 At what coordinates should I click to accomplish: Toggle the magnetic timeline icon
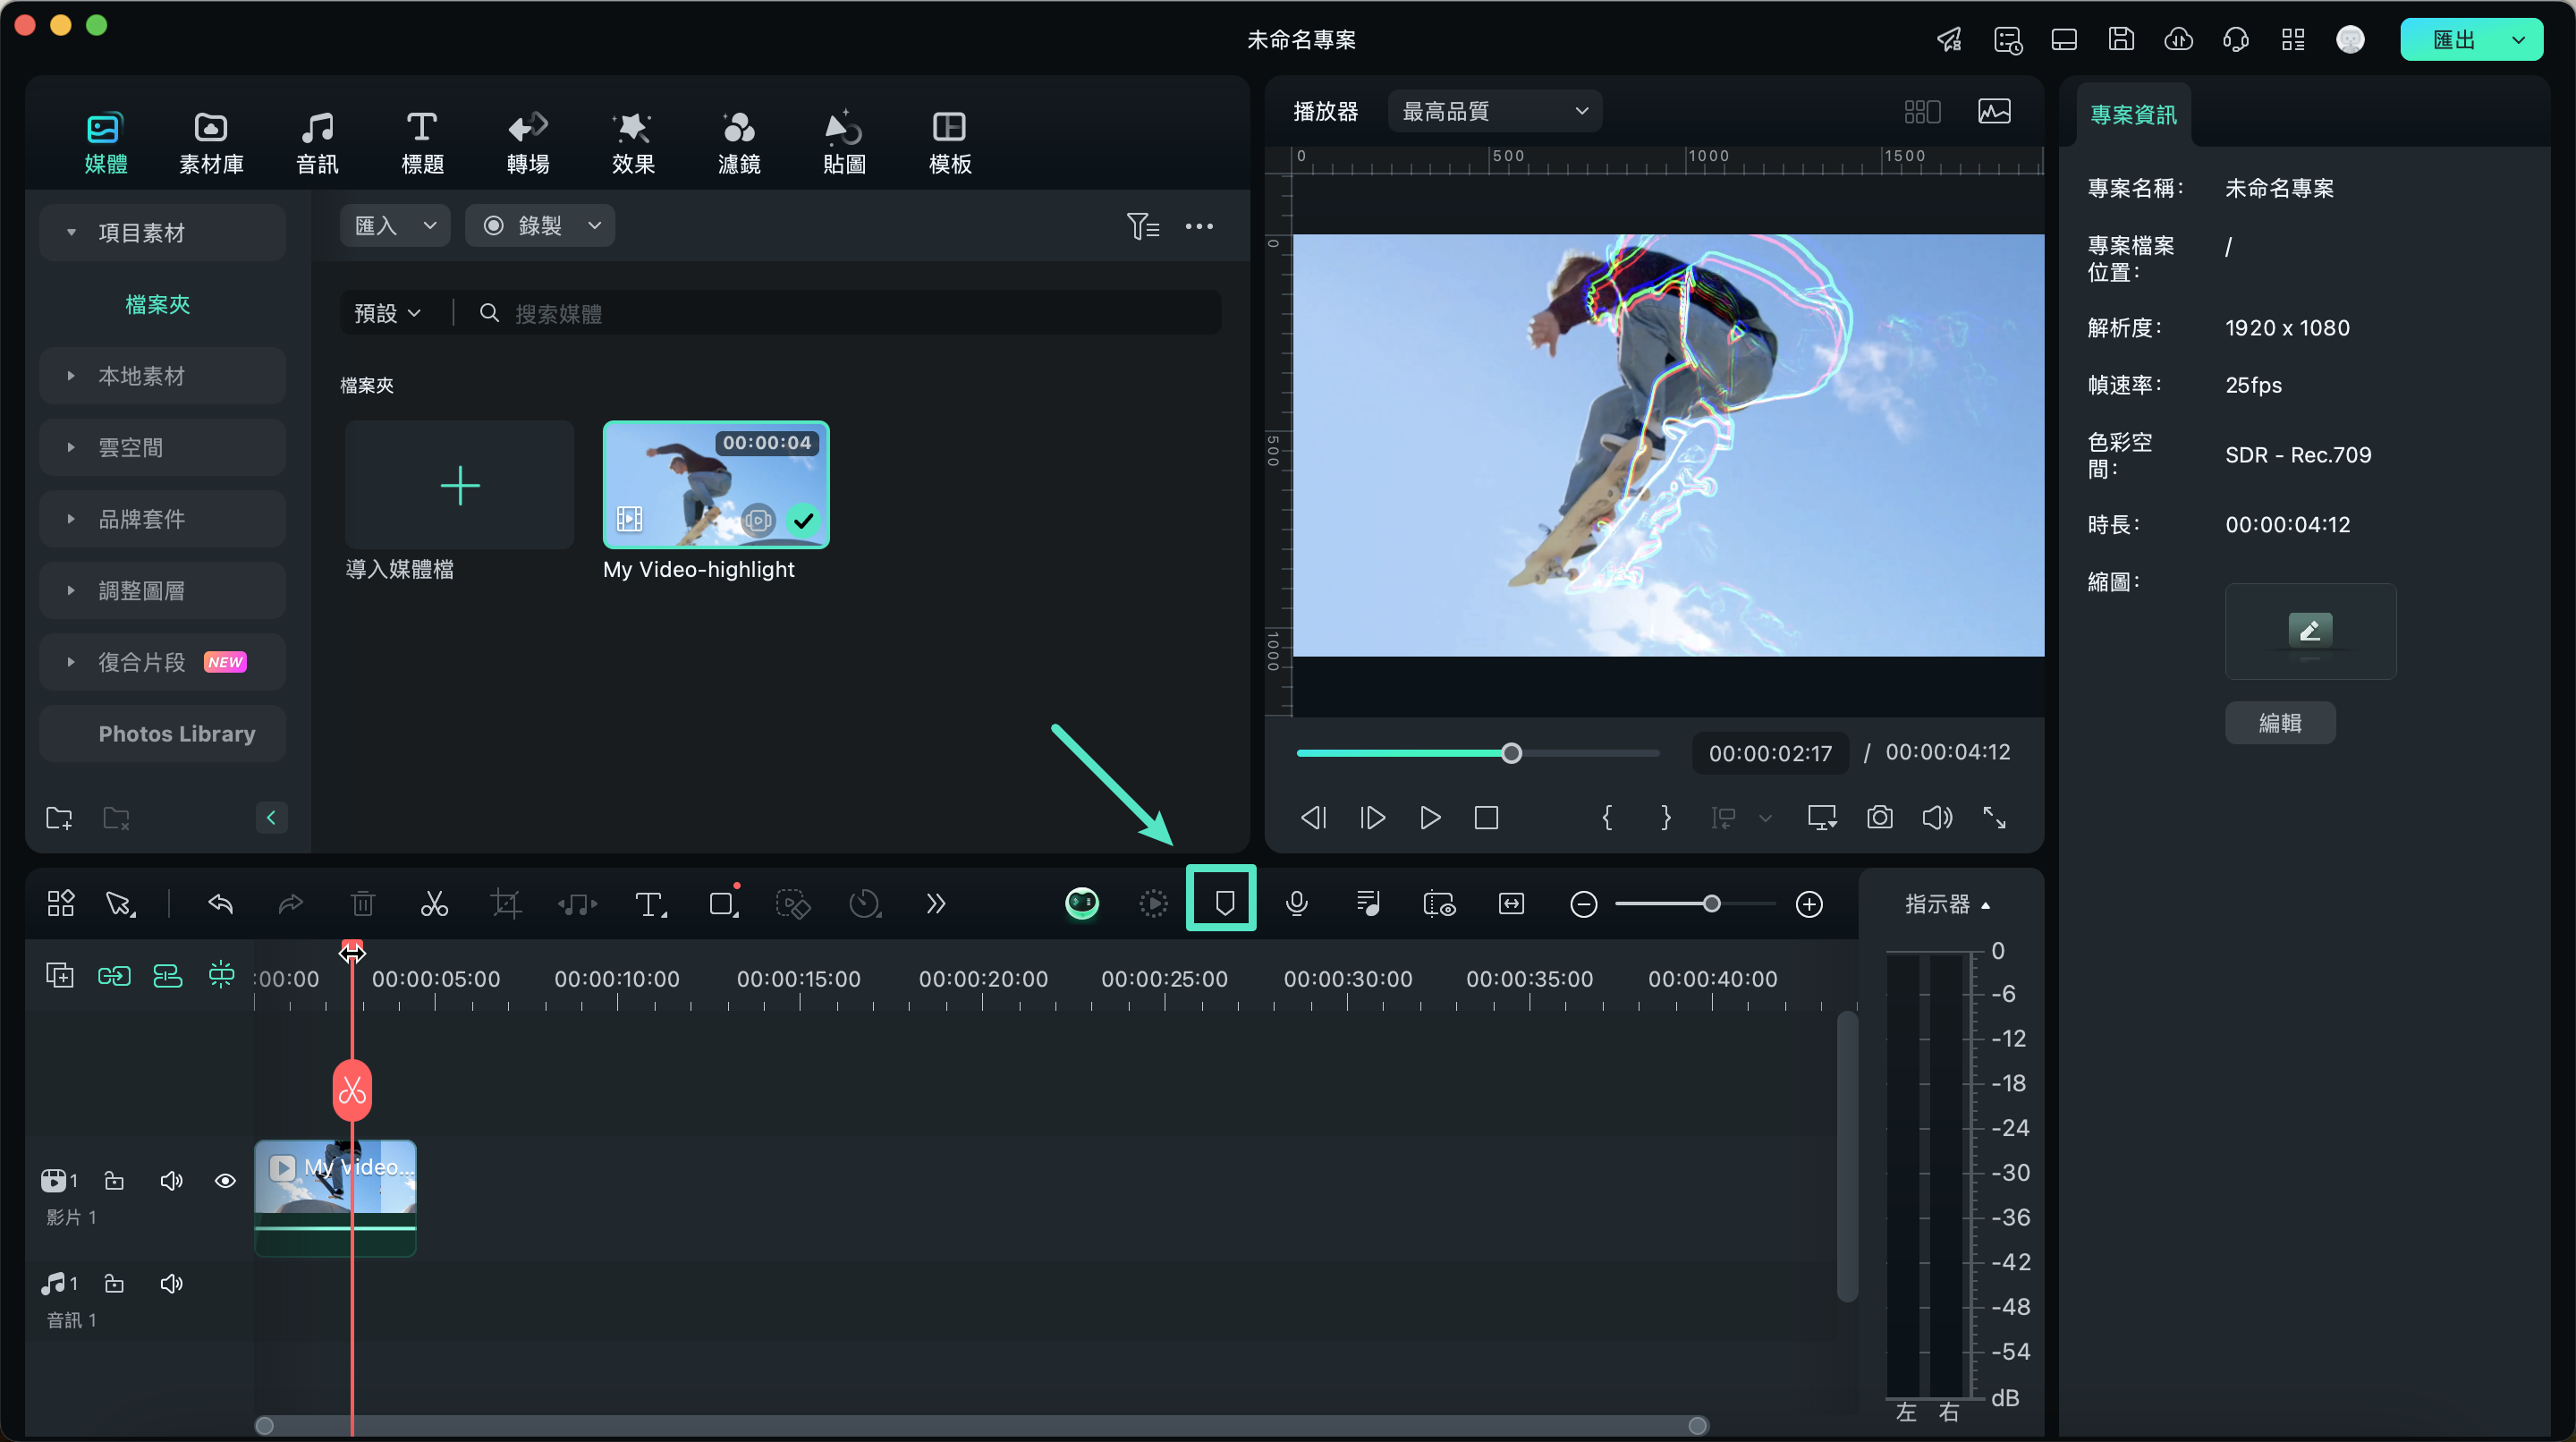point(167,975)
